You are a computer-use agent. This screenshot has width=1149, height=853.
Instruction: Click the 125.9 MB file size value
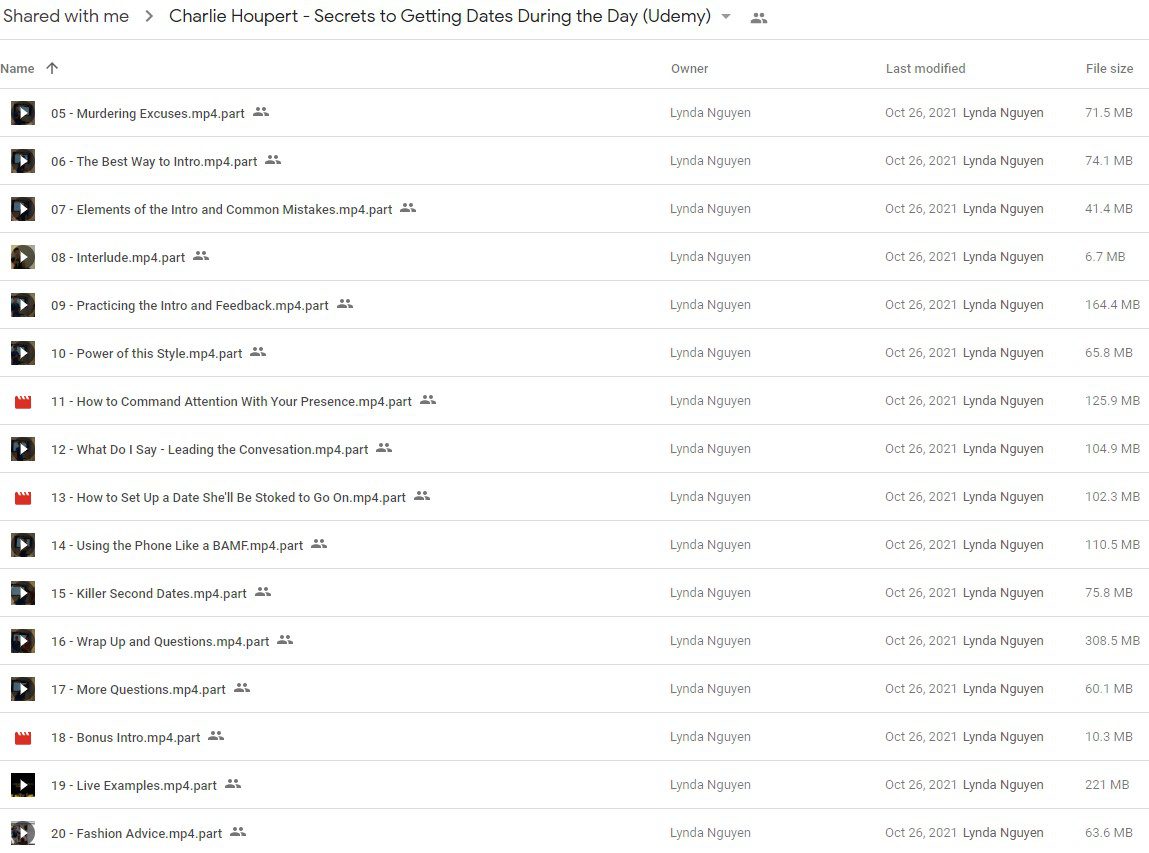point(1112,401)
